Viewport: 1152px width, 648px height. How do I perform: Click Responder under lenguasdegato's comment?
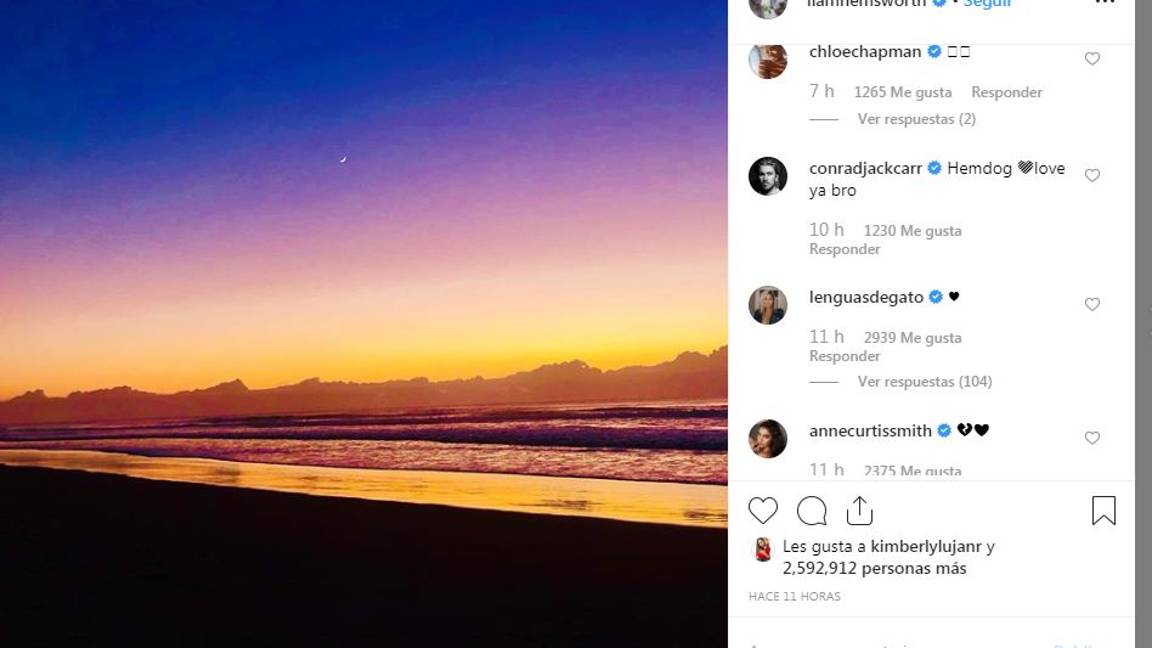click(844, 356)
